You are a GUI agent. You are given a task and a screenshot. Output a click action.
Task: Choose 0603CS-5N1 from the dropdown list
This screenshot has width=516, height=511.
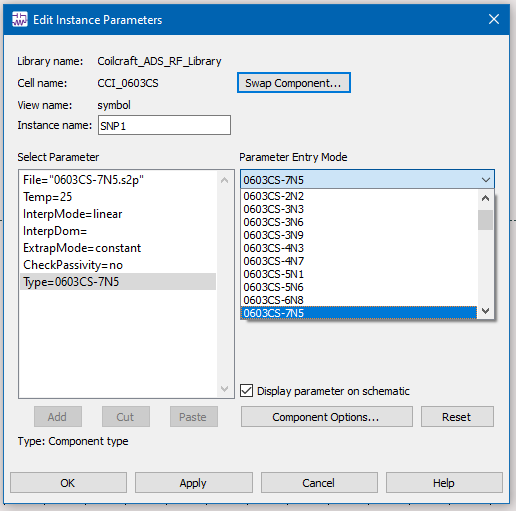coord(359,274)
